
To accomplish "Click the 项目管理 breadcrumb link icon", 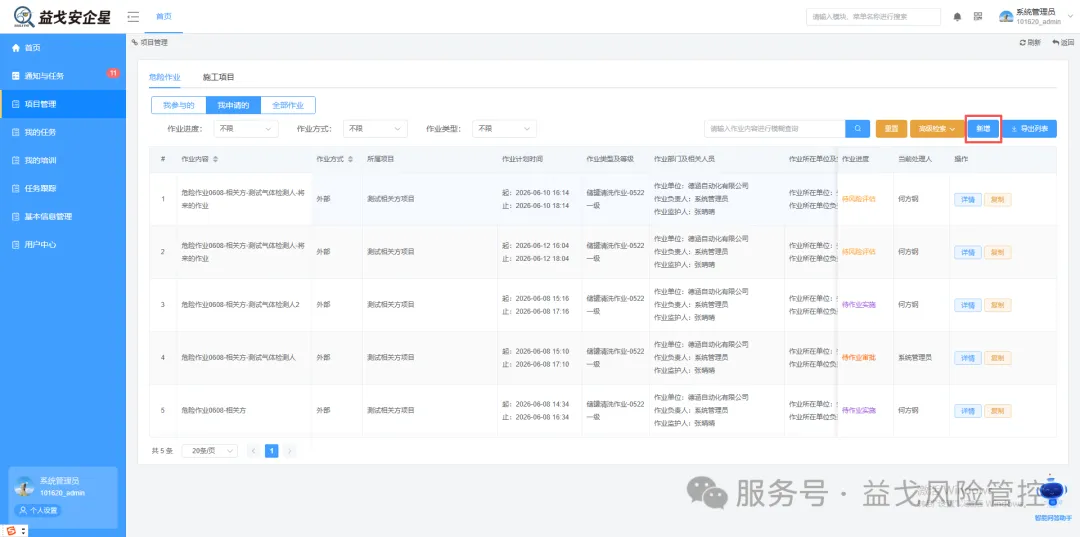I will pos(135,43).
